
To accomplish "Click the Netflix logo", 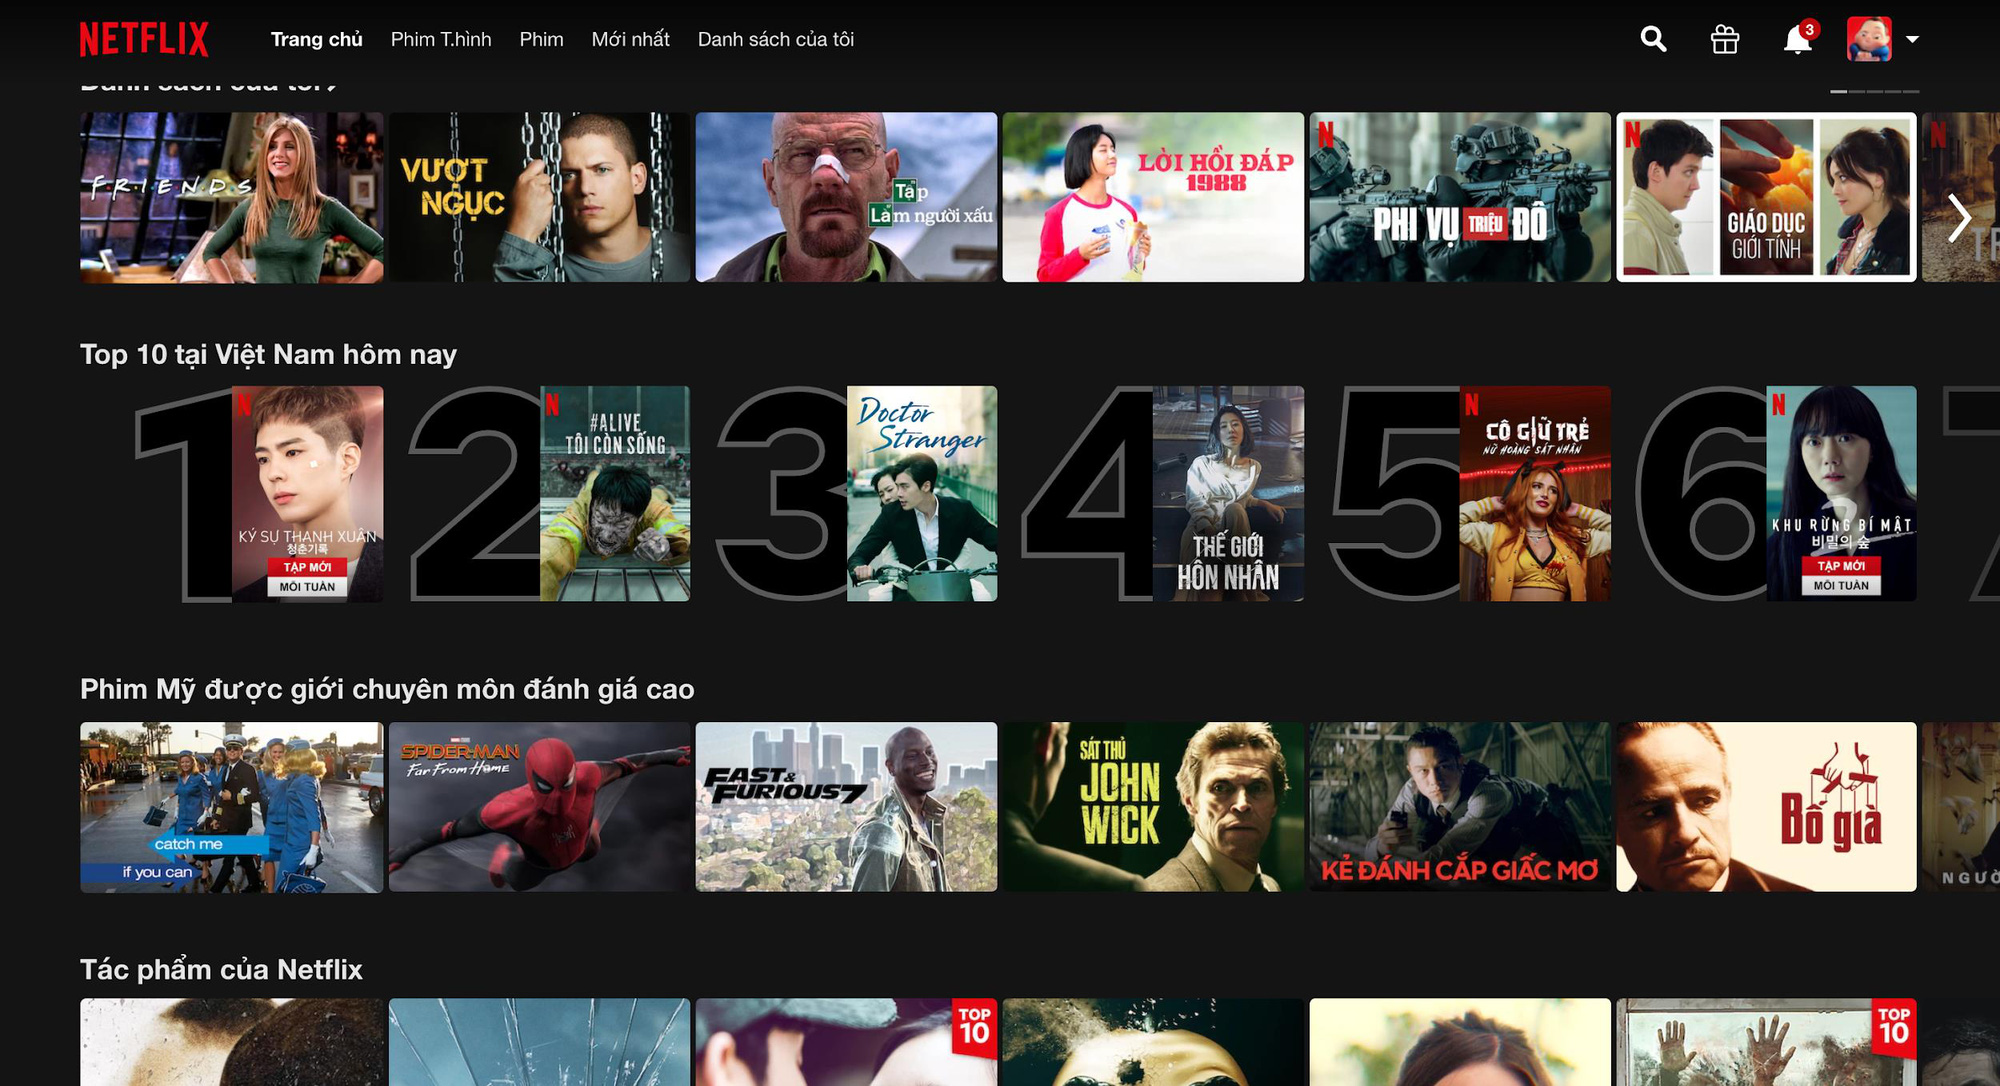I will tap(144, 39).
